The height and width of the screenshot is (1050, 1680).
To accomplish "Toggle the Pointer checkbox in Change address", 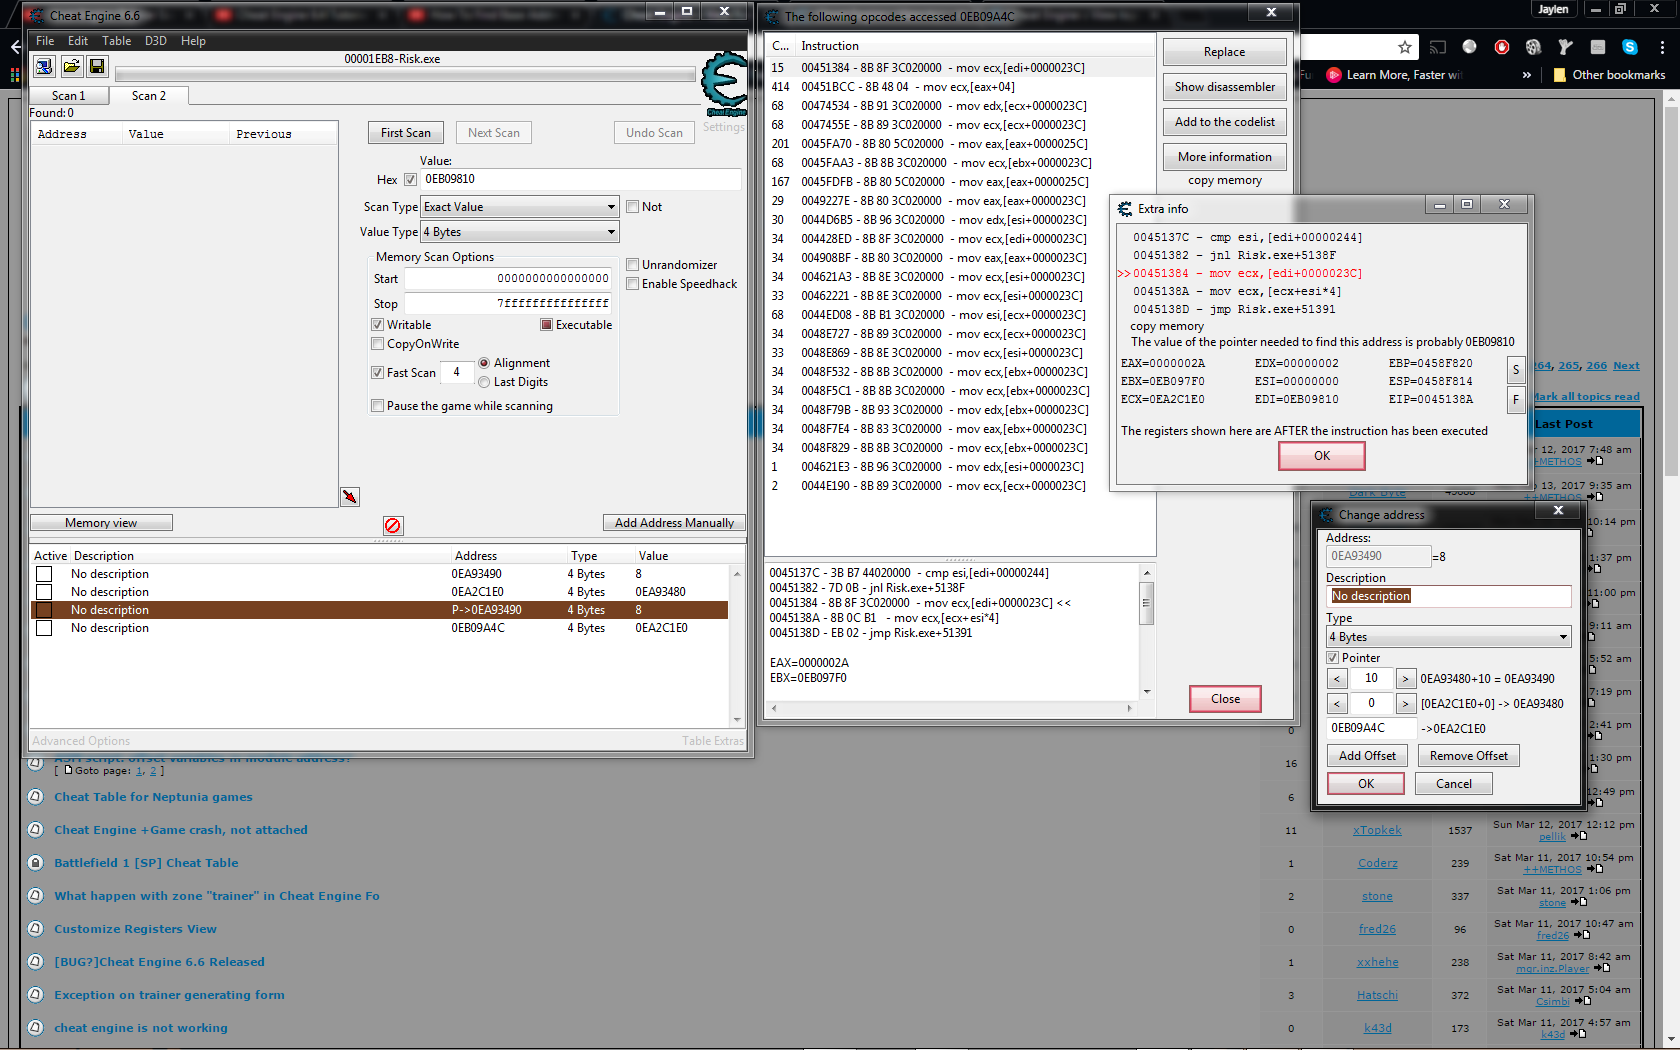I will [x=1332, y=658].
